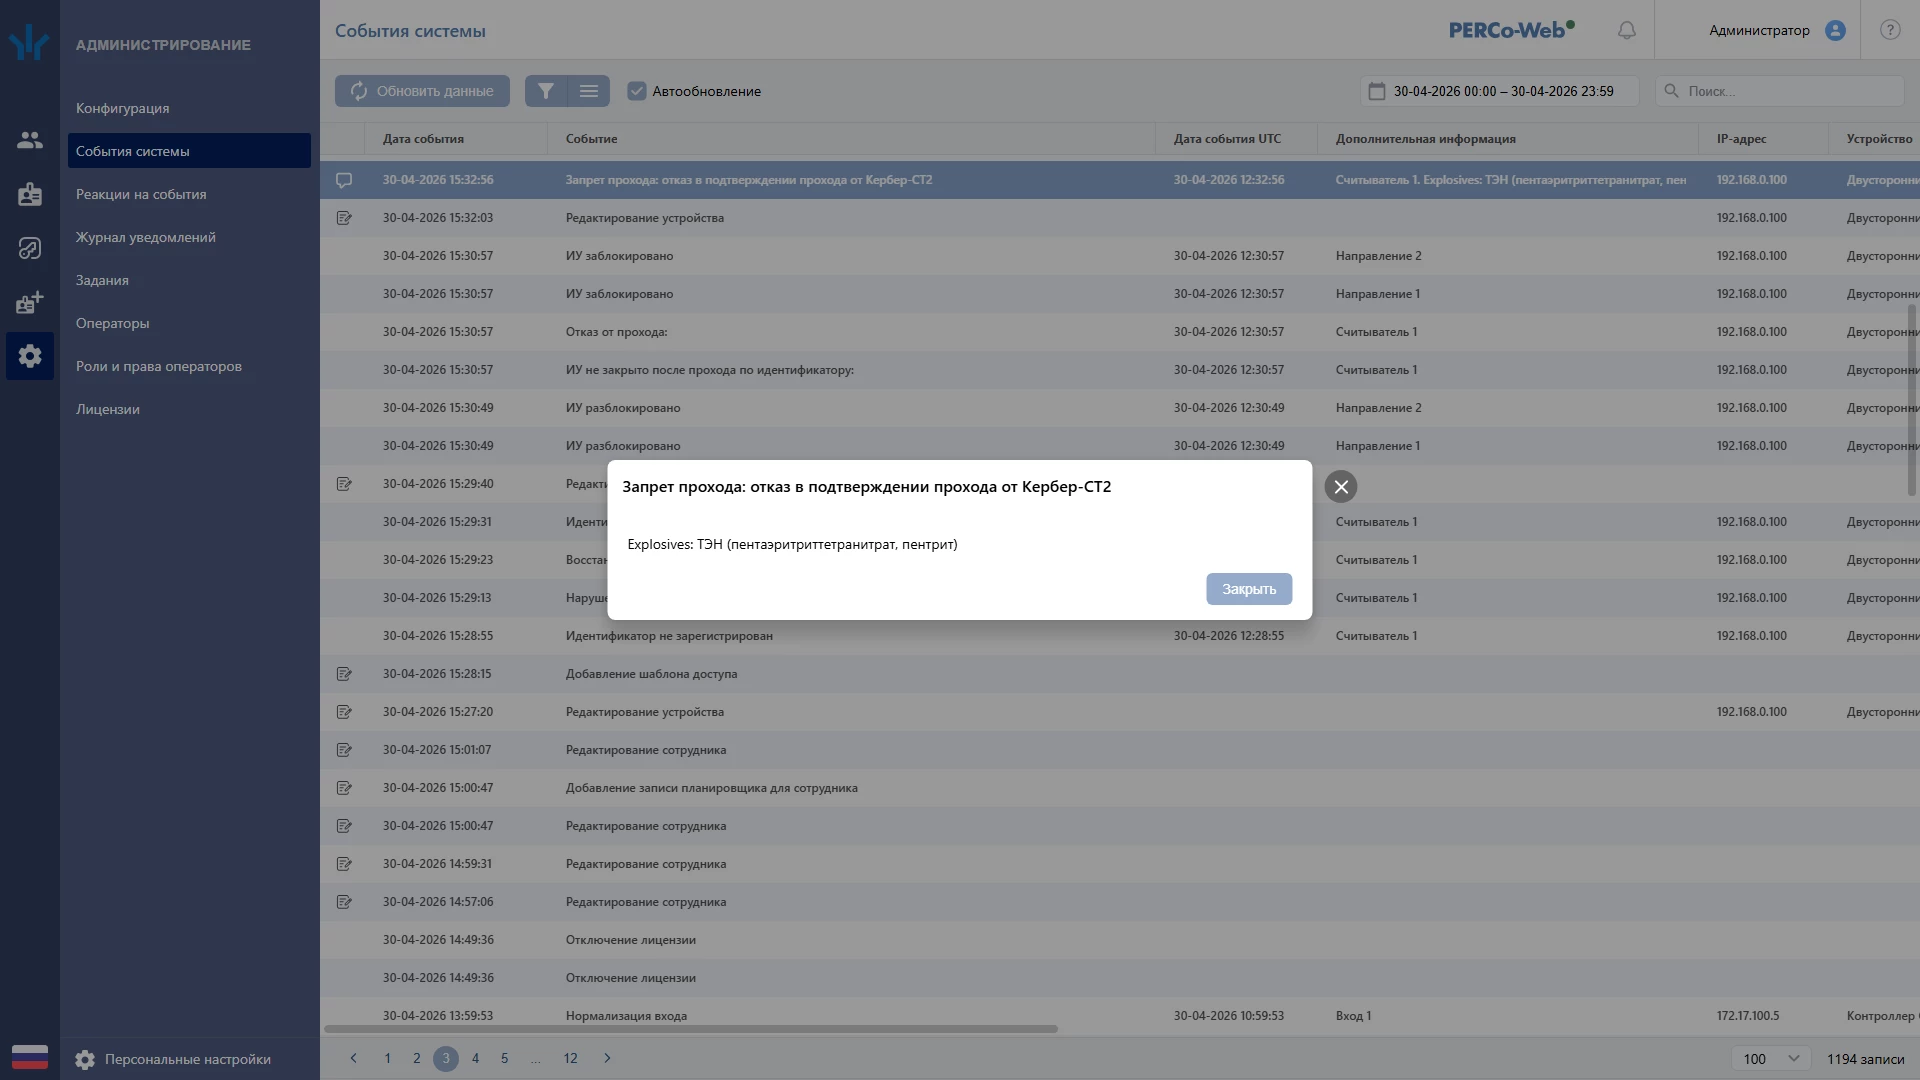
Task: Open the visitor add icon in sidebar
Action: 30,302
